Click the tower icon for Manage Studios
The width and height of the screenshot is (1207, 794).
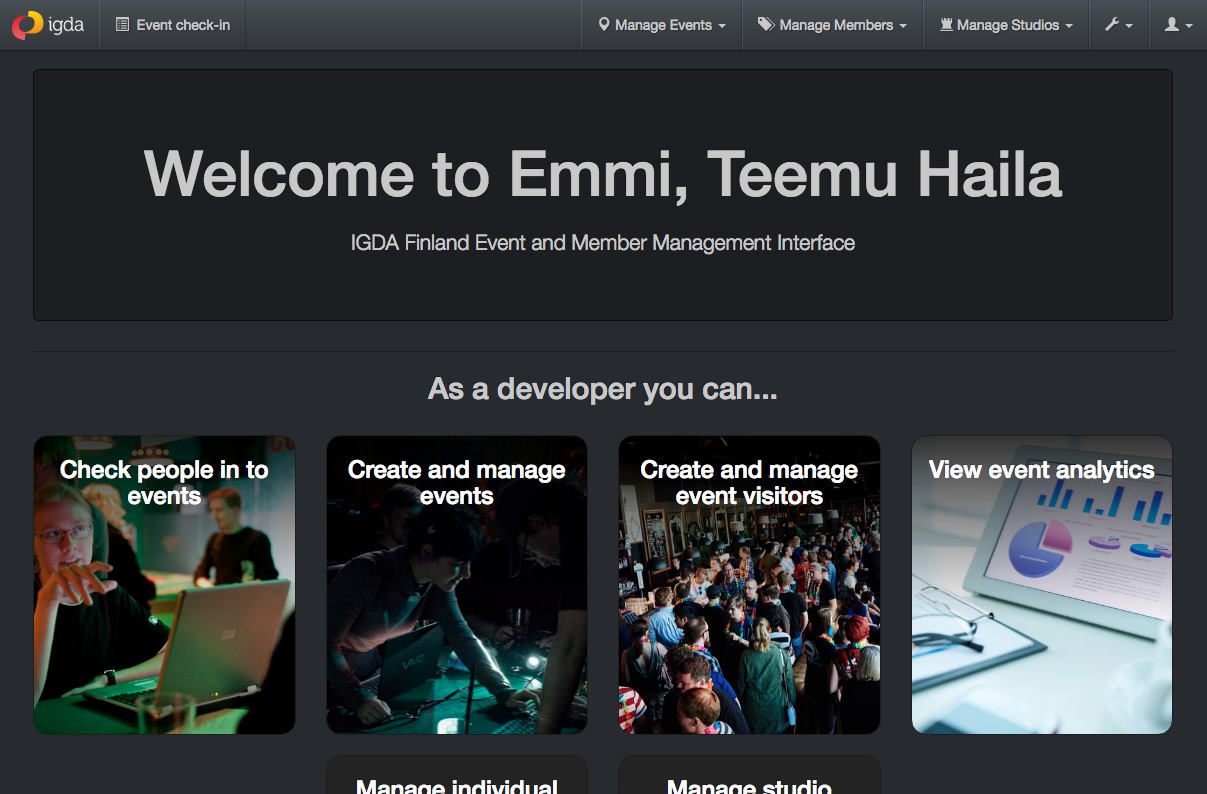[x=946, y=25]
